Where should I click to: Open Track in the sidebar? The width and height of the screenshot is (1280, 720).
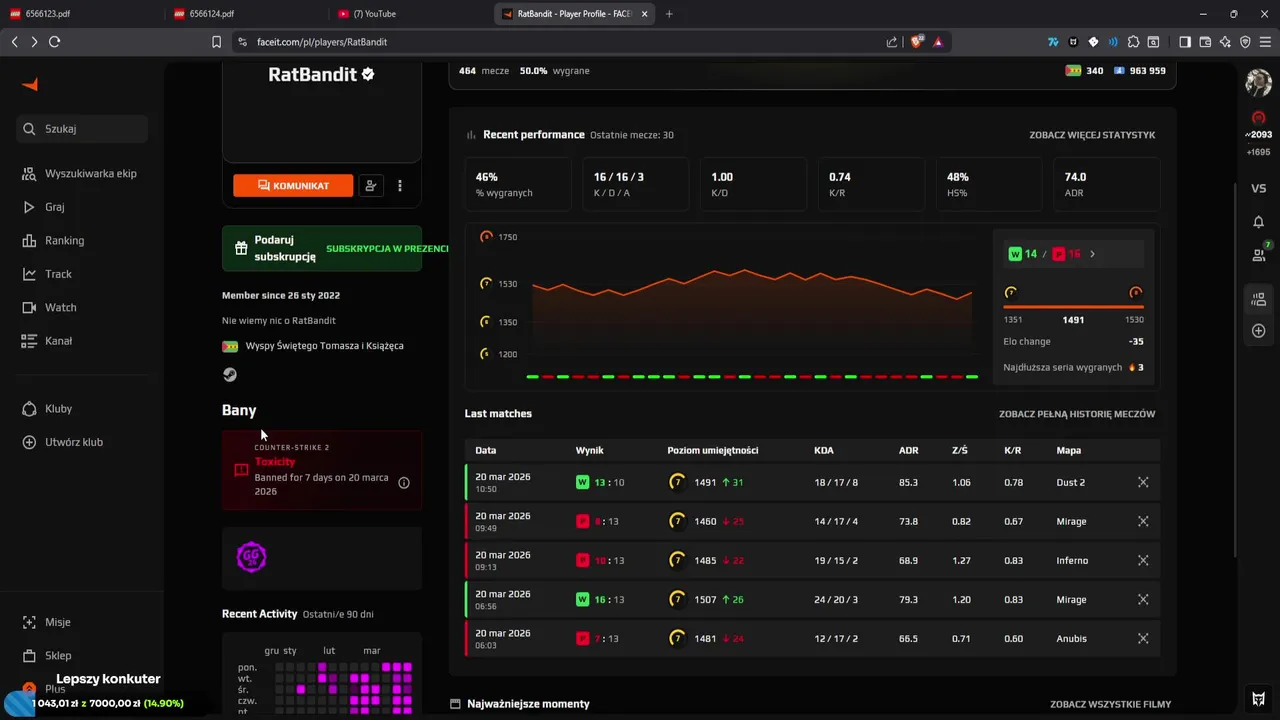pyautogui.click(x=47, y=274)
